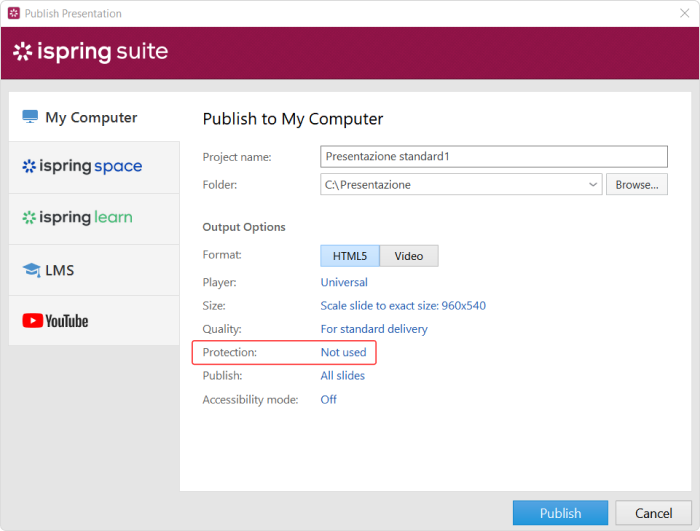Viewport: 700px width, 531px height.
Task: Click the Publish to My Computer heading
Action: coord(293,119)
